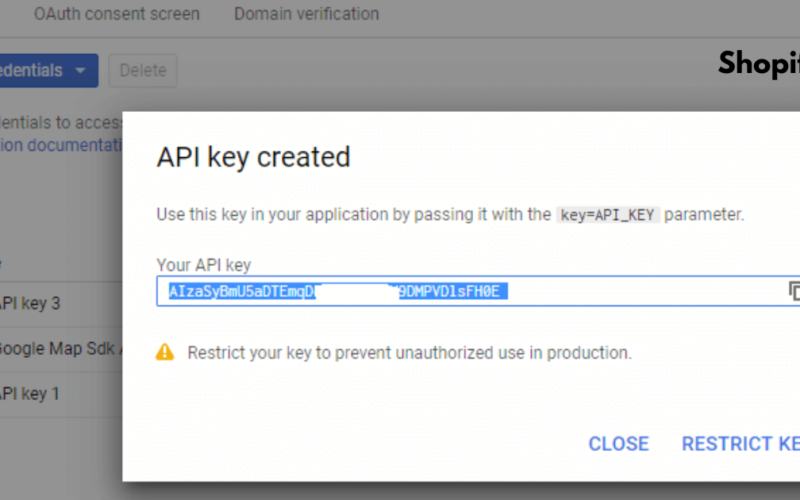Viewport: 800px width, 500px height.
Task: Select the API key 3 row
Action: [x=61, y=304]
